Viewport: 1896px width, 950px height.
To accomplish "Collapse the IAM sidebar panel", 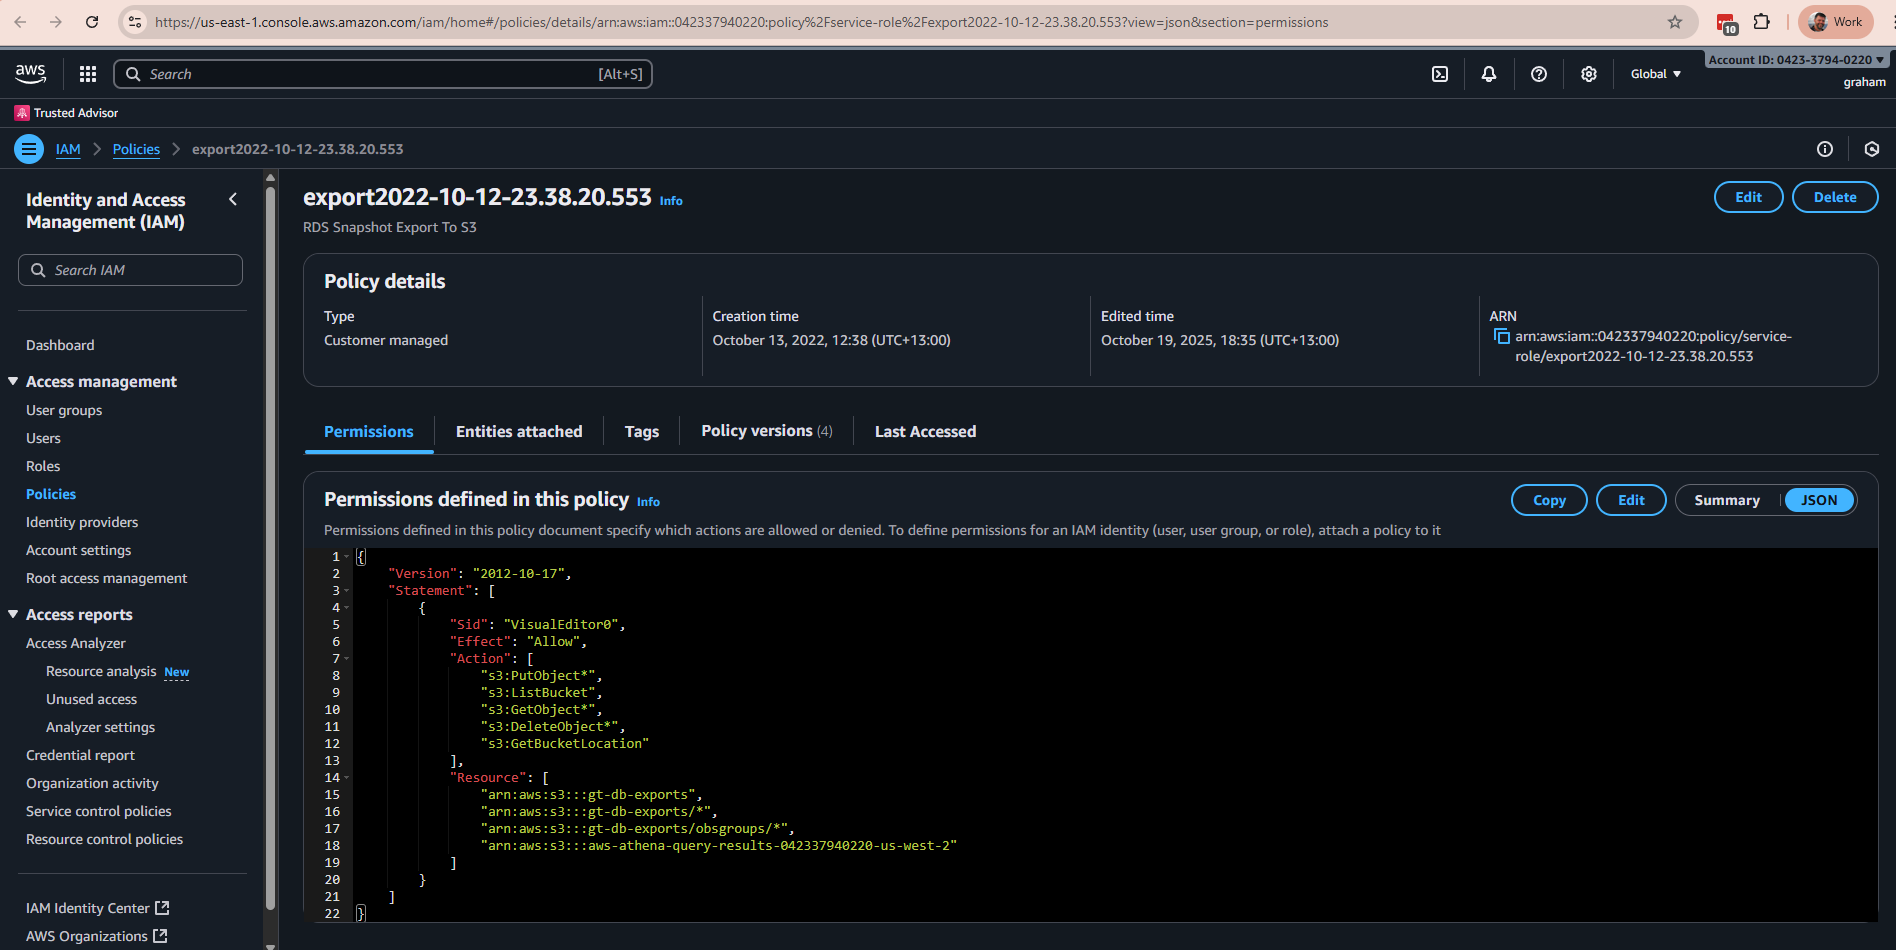I will point(233,199).
